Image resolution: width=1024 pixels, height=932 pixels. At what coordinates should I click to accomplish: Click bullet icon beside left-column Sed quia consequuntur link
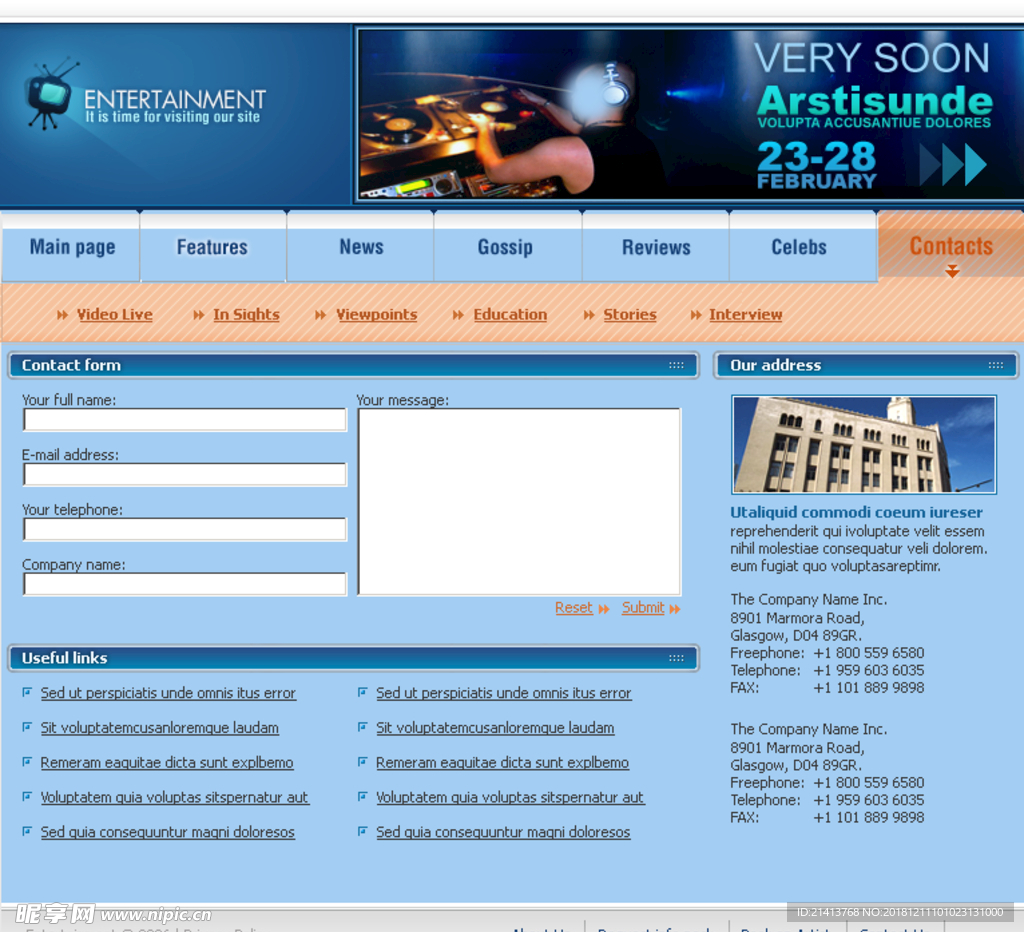(x=27, y=831)
